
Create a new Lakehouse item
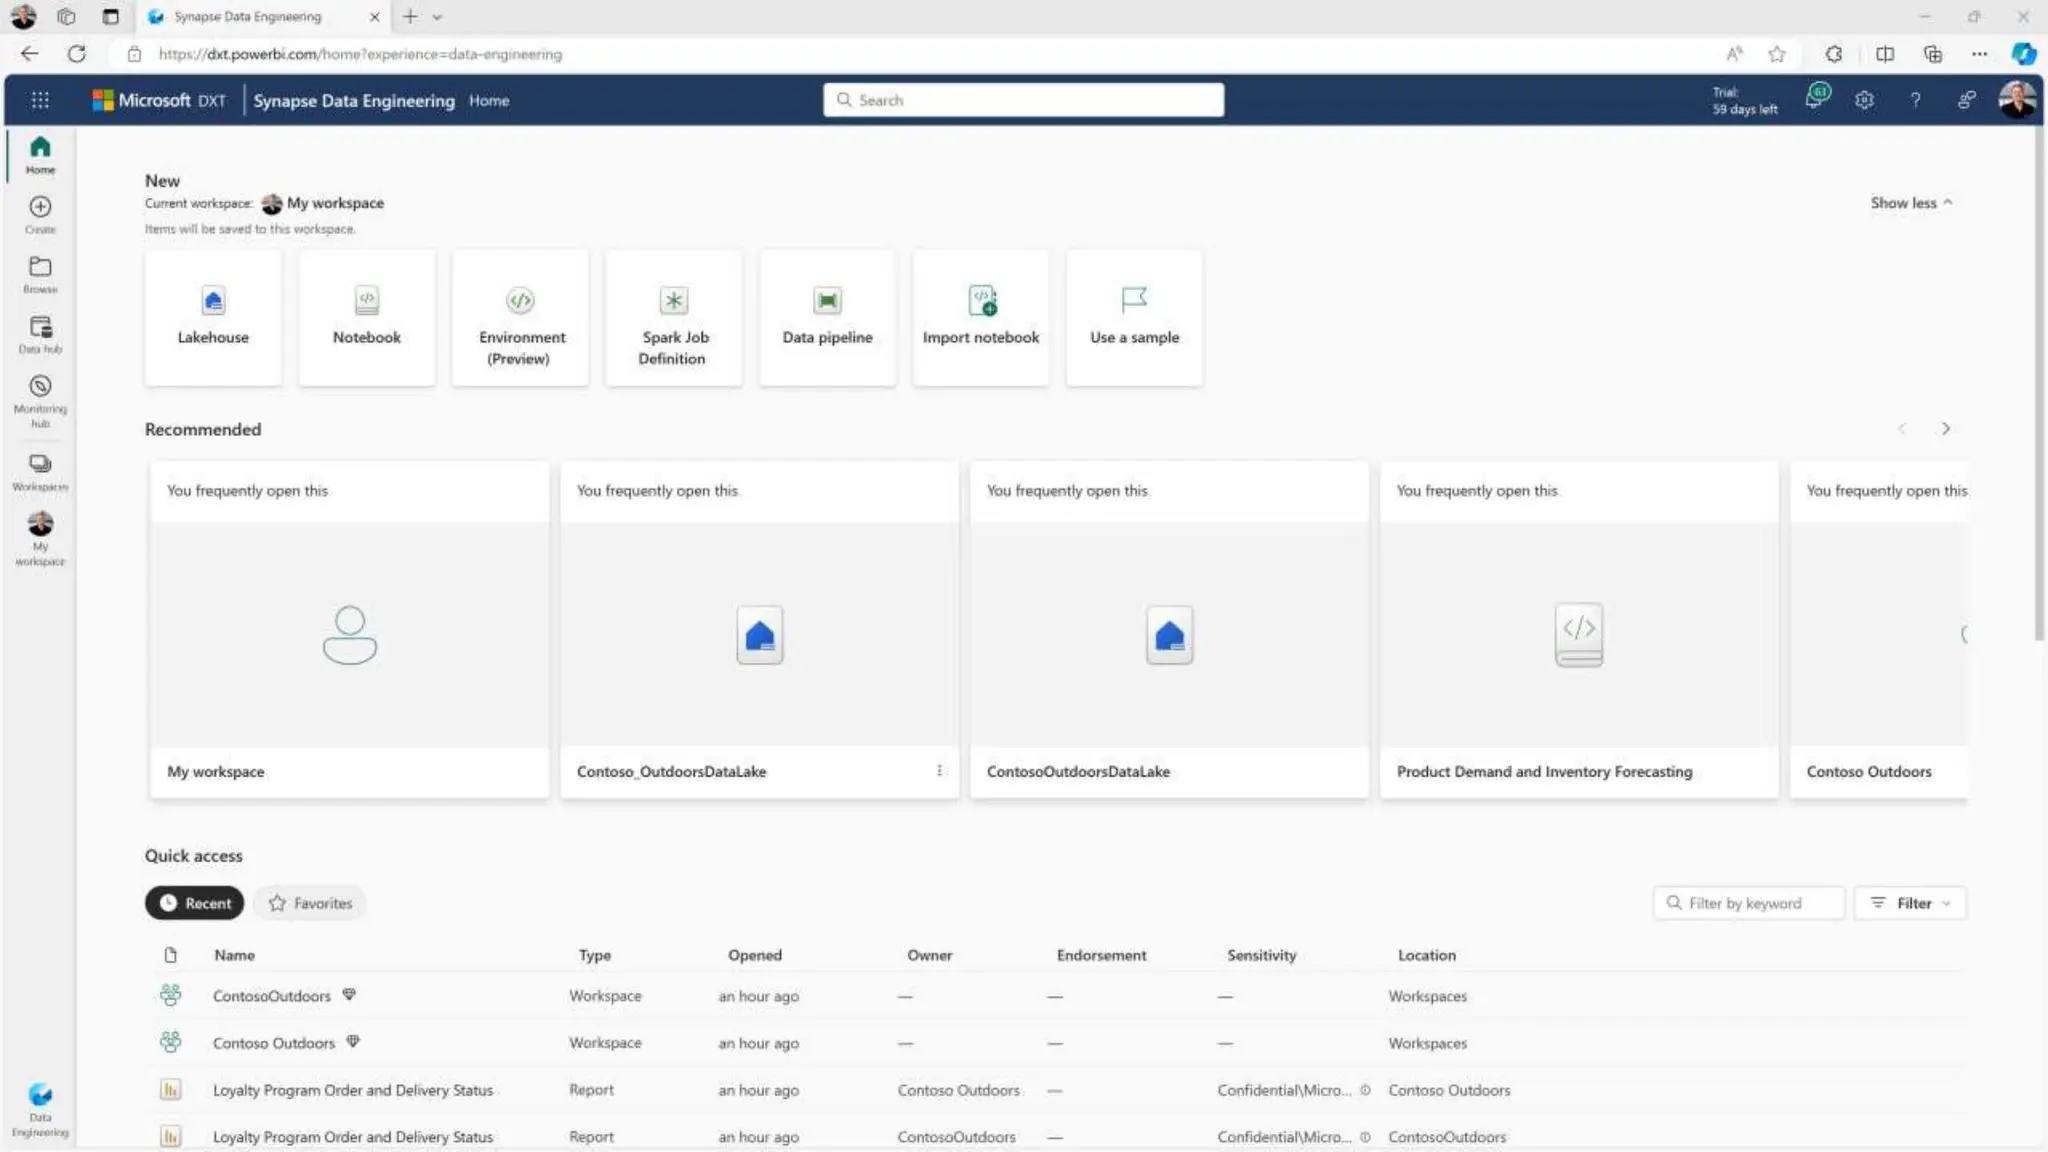(x=213, y=317)
